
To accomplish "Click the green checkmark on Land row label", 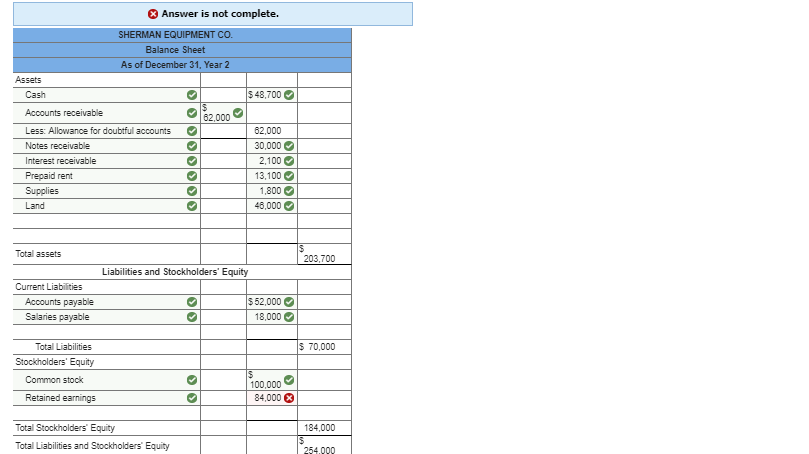I will click(192, 206).
